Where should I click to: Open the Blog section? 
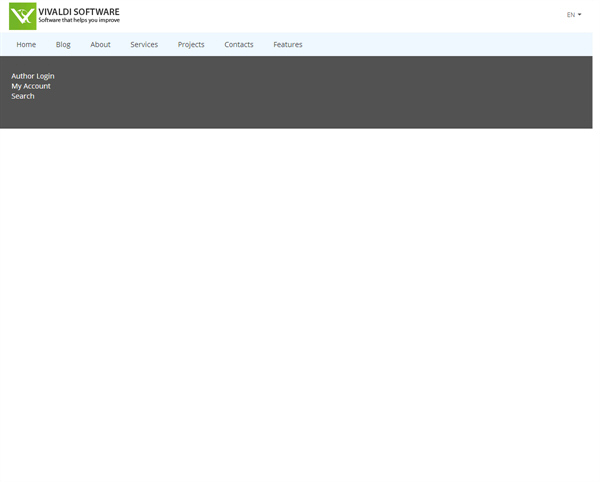tap(63, 44)
